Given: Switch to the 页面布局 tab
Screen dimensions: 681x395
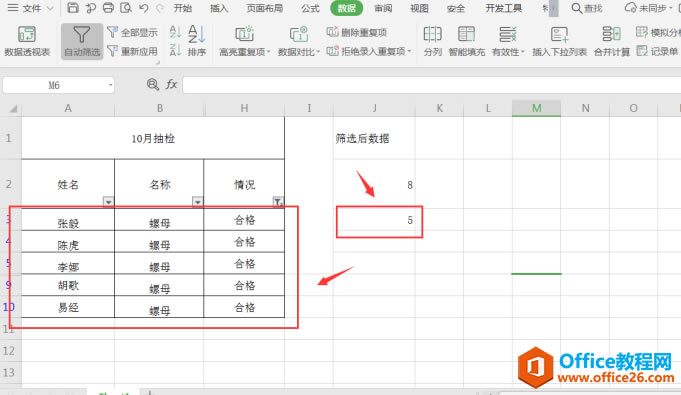Looking at the screenshot, I should pos(264,8).
